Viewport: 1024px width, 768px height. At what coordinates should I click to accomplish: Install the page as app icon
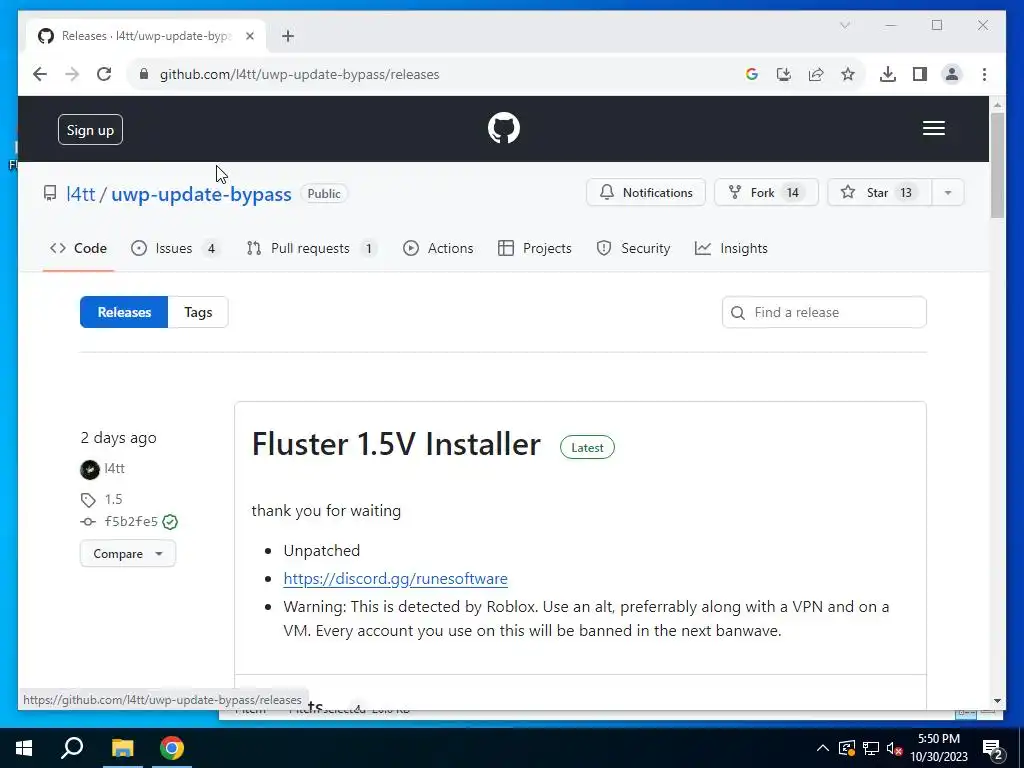[784, 74]
